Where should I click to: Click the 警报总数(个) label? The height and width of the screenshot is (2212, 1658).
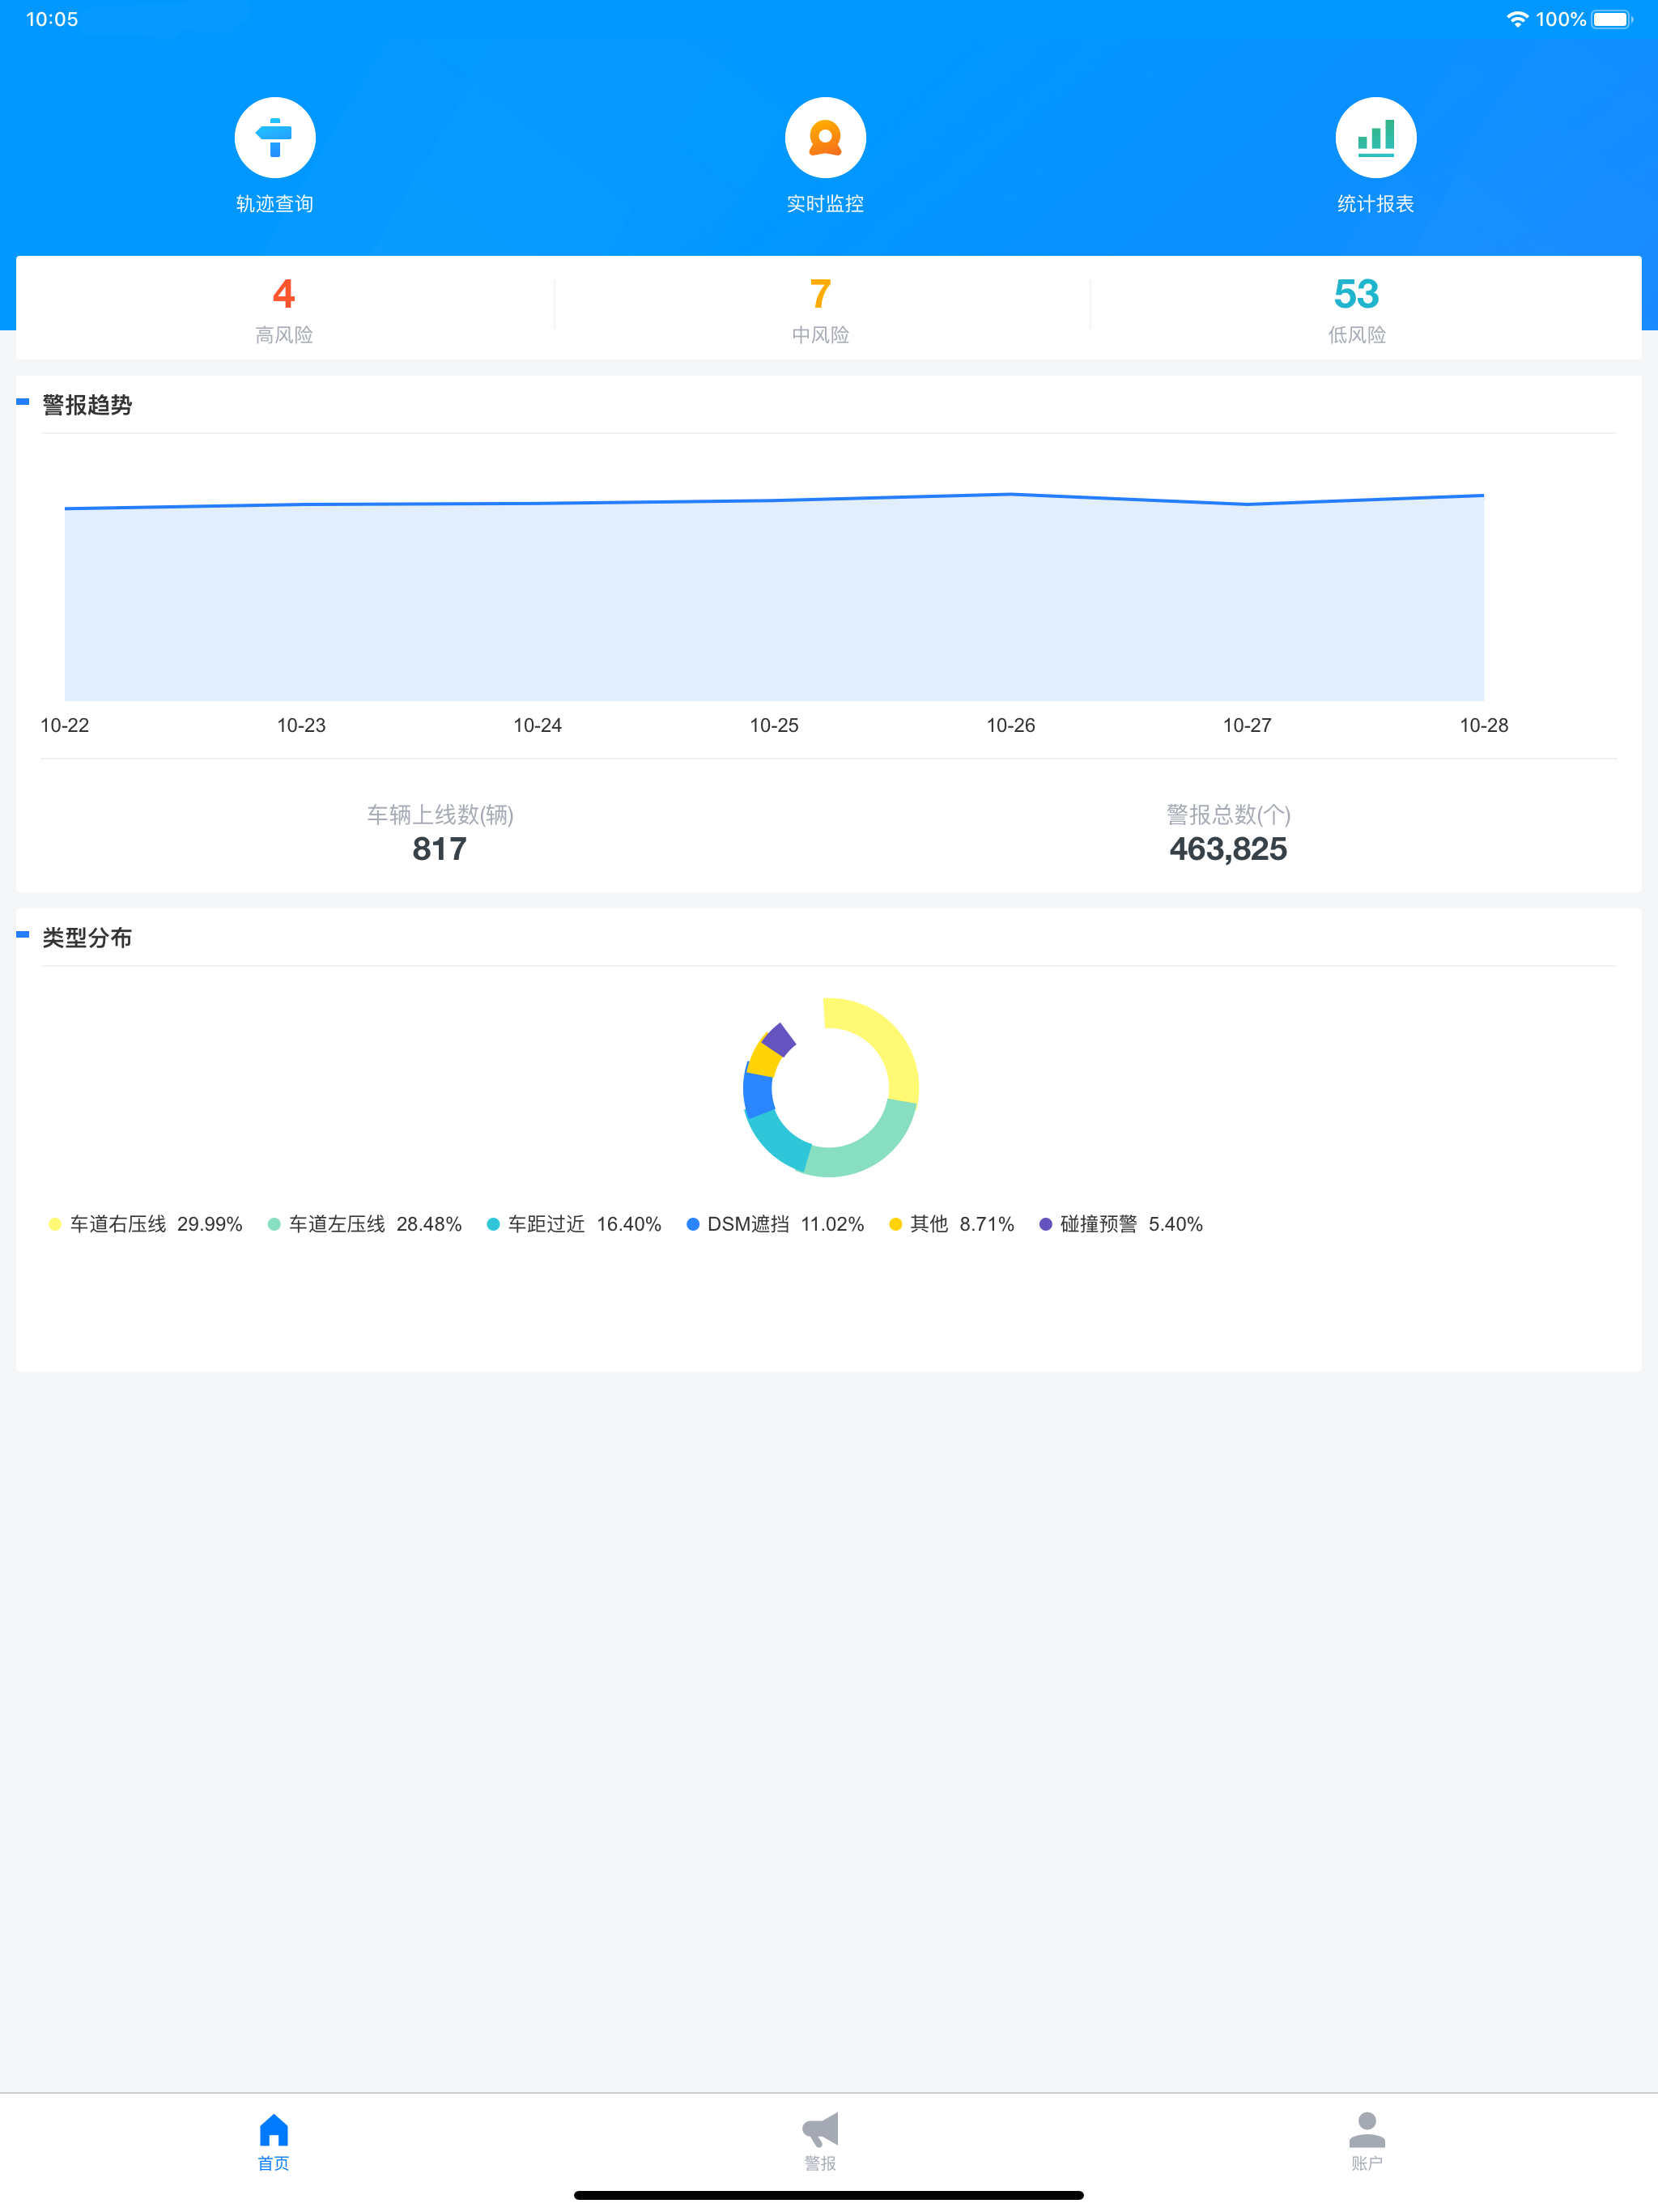1228,814
